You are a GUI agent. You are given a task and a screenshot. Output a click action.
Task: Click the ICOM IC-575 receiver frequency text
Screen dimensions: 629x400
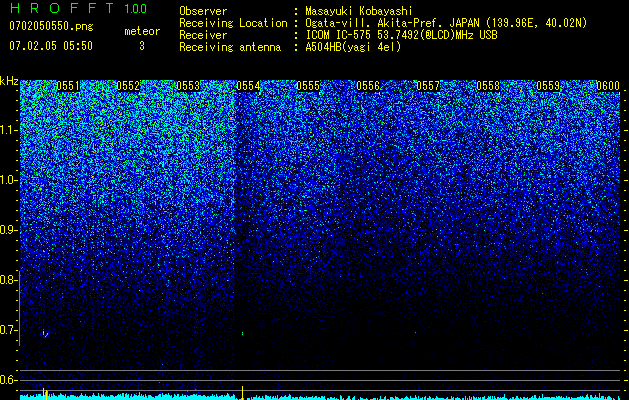(401, 35)
